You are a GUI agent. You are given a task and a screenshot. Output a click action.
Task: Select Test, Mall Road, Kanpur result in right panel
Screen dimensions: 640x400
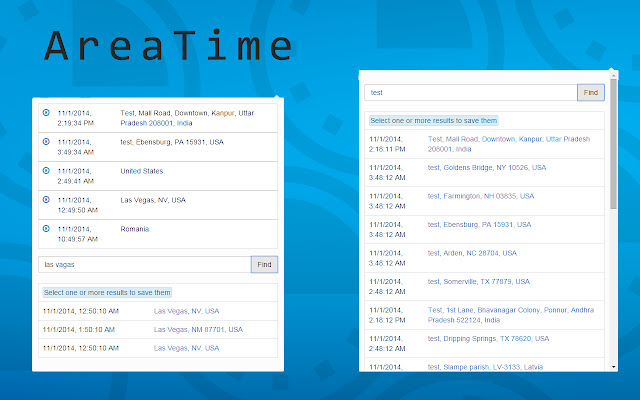[509, 144]
